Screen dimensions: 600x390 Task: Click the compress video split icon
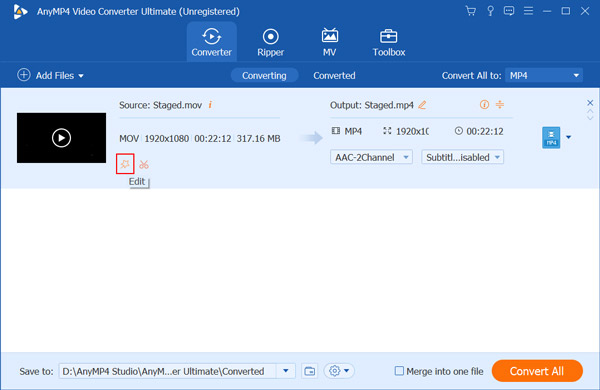500,104
